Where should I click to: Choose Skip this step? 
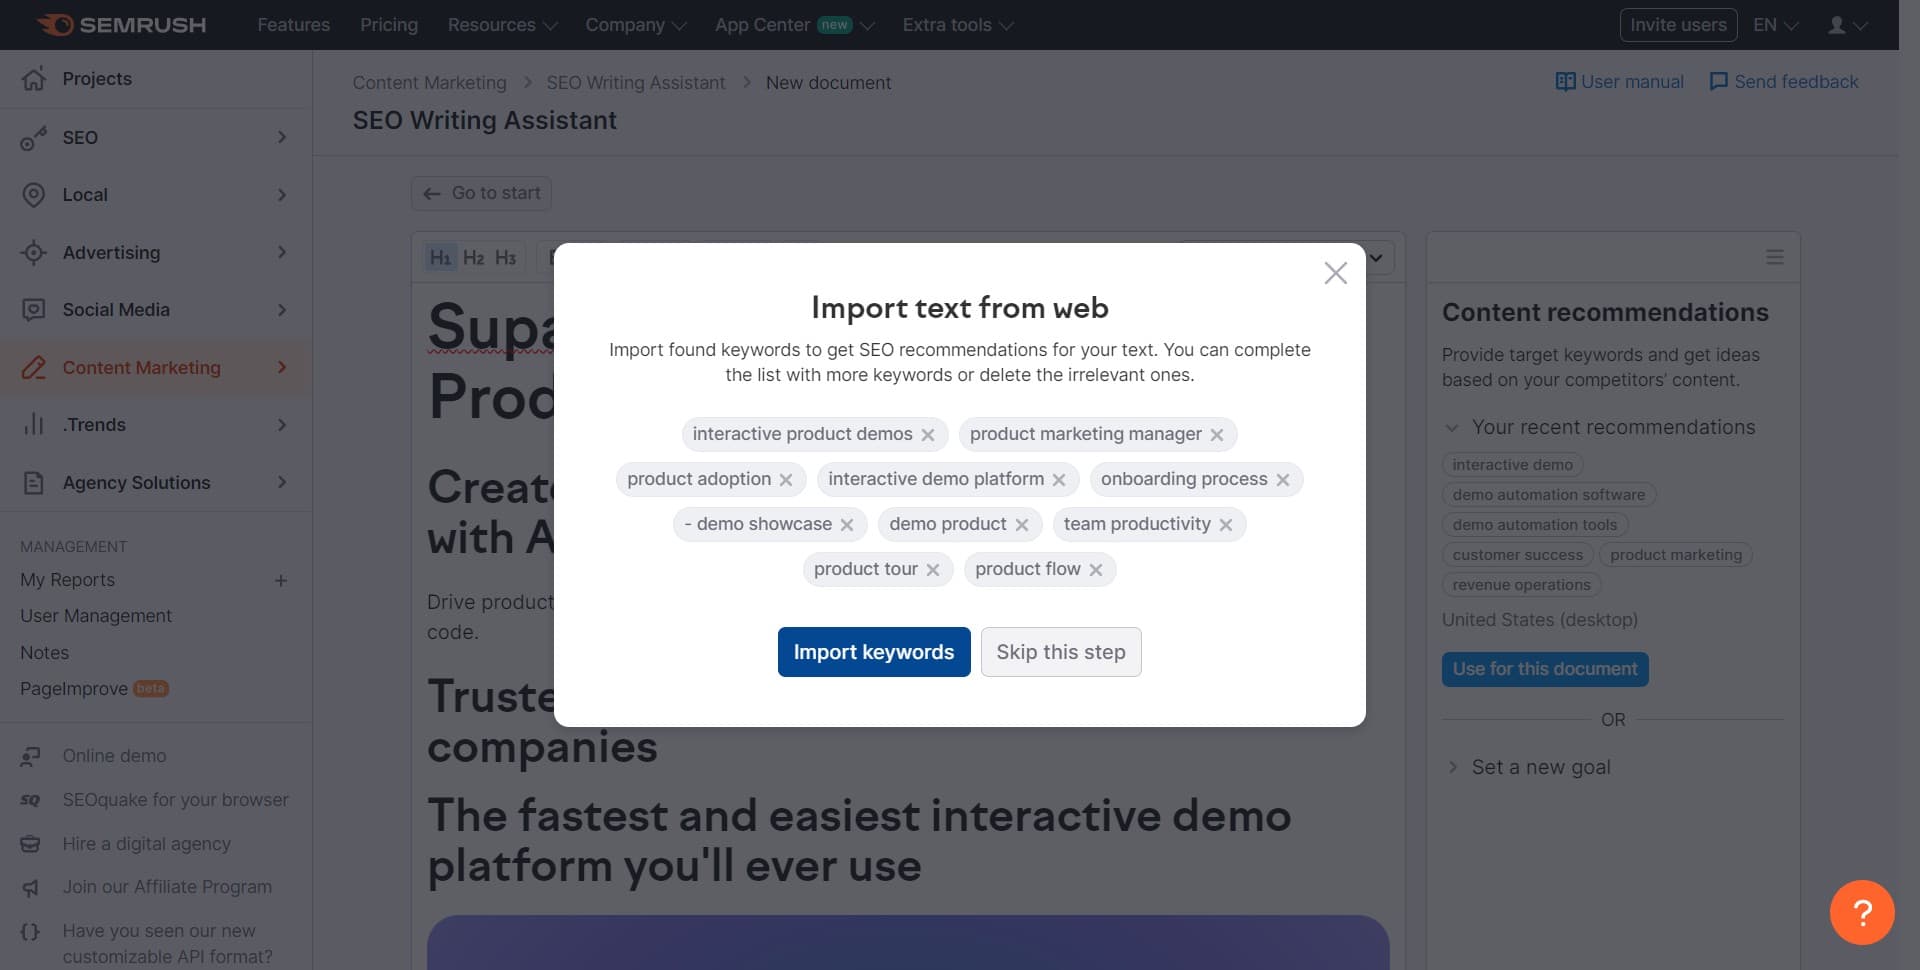pyautogui.click(x=1061, y=651)
